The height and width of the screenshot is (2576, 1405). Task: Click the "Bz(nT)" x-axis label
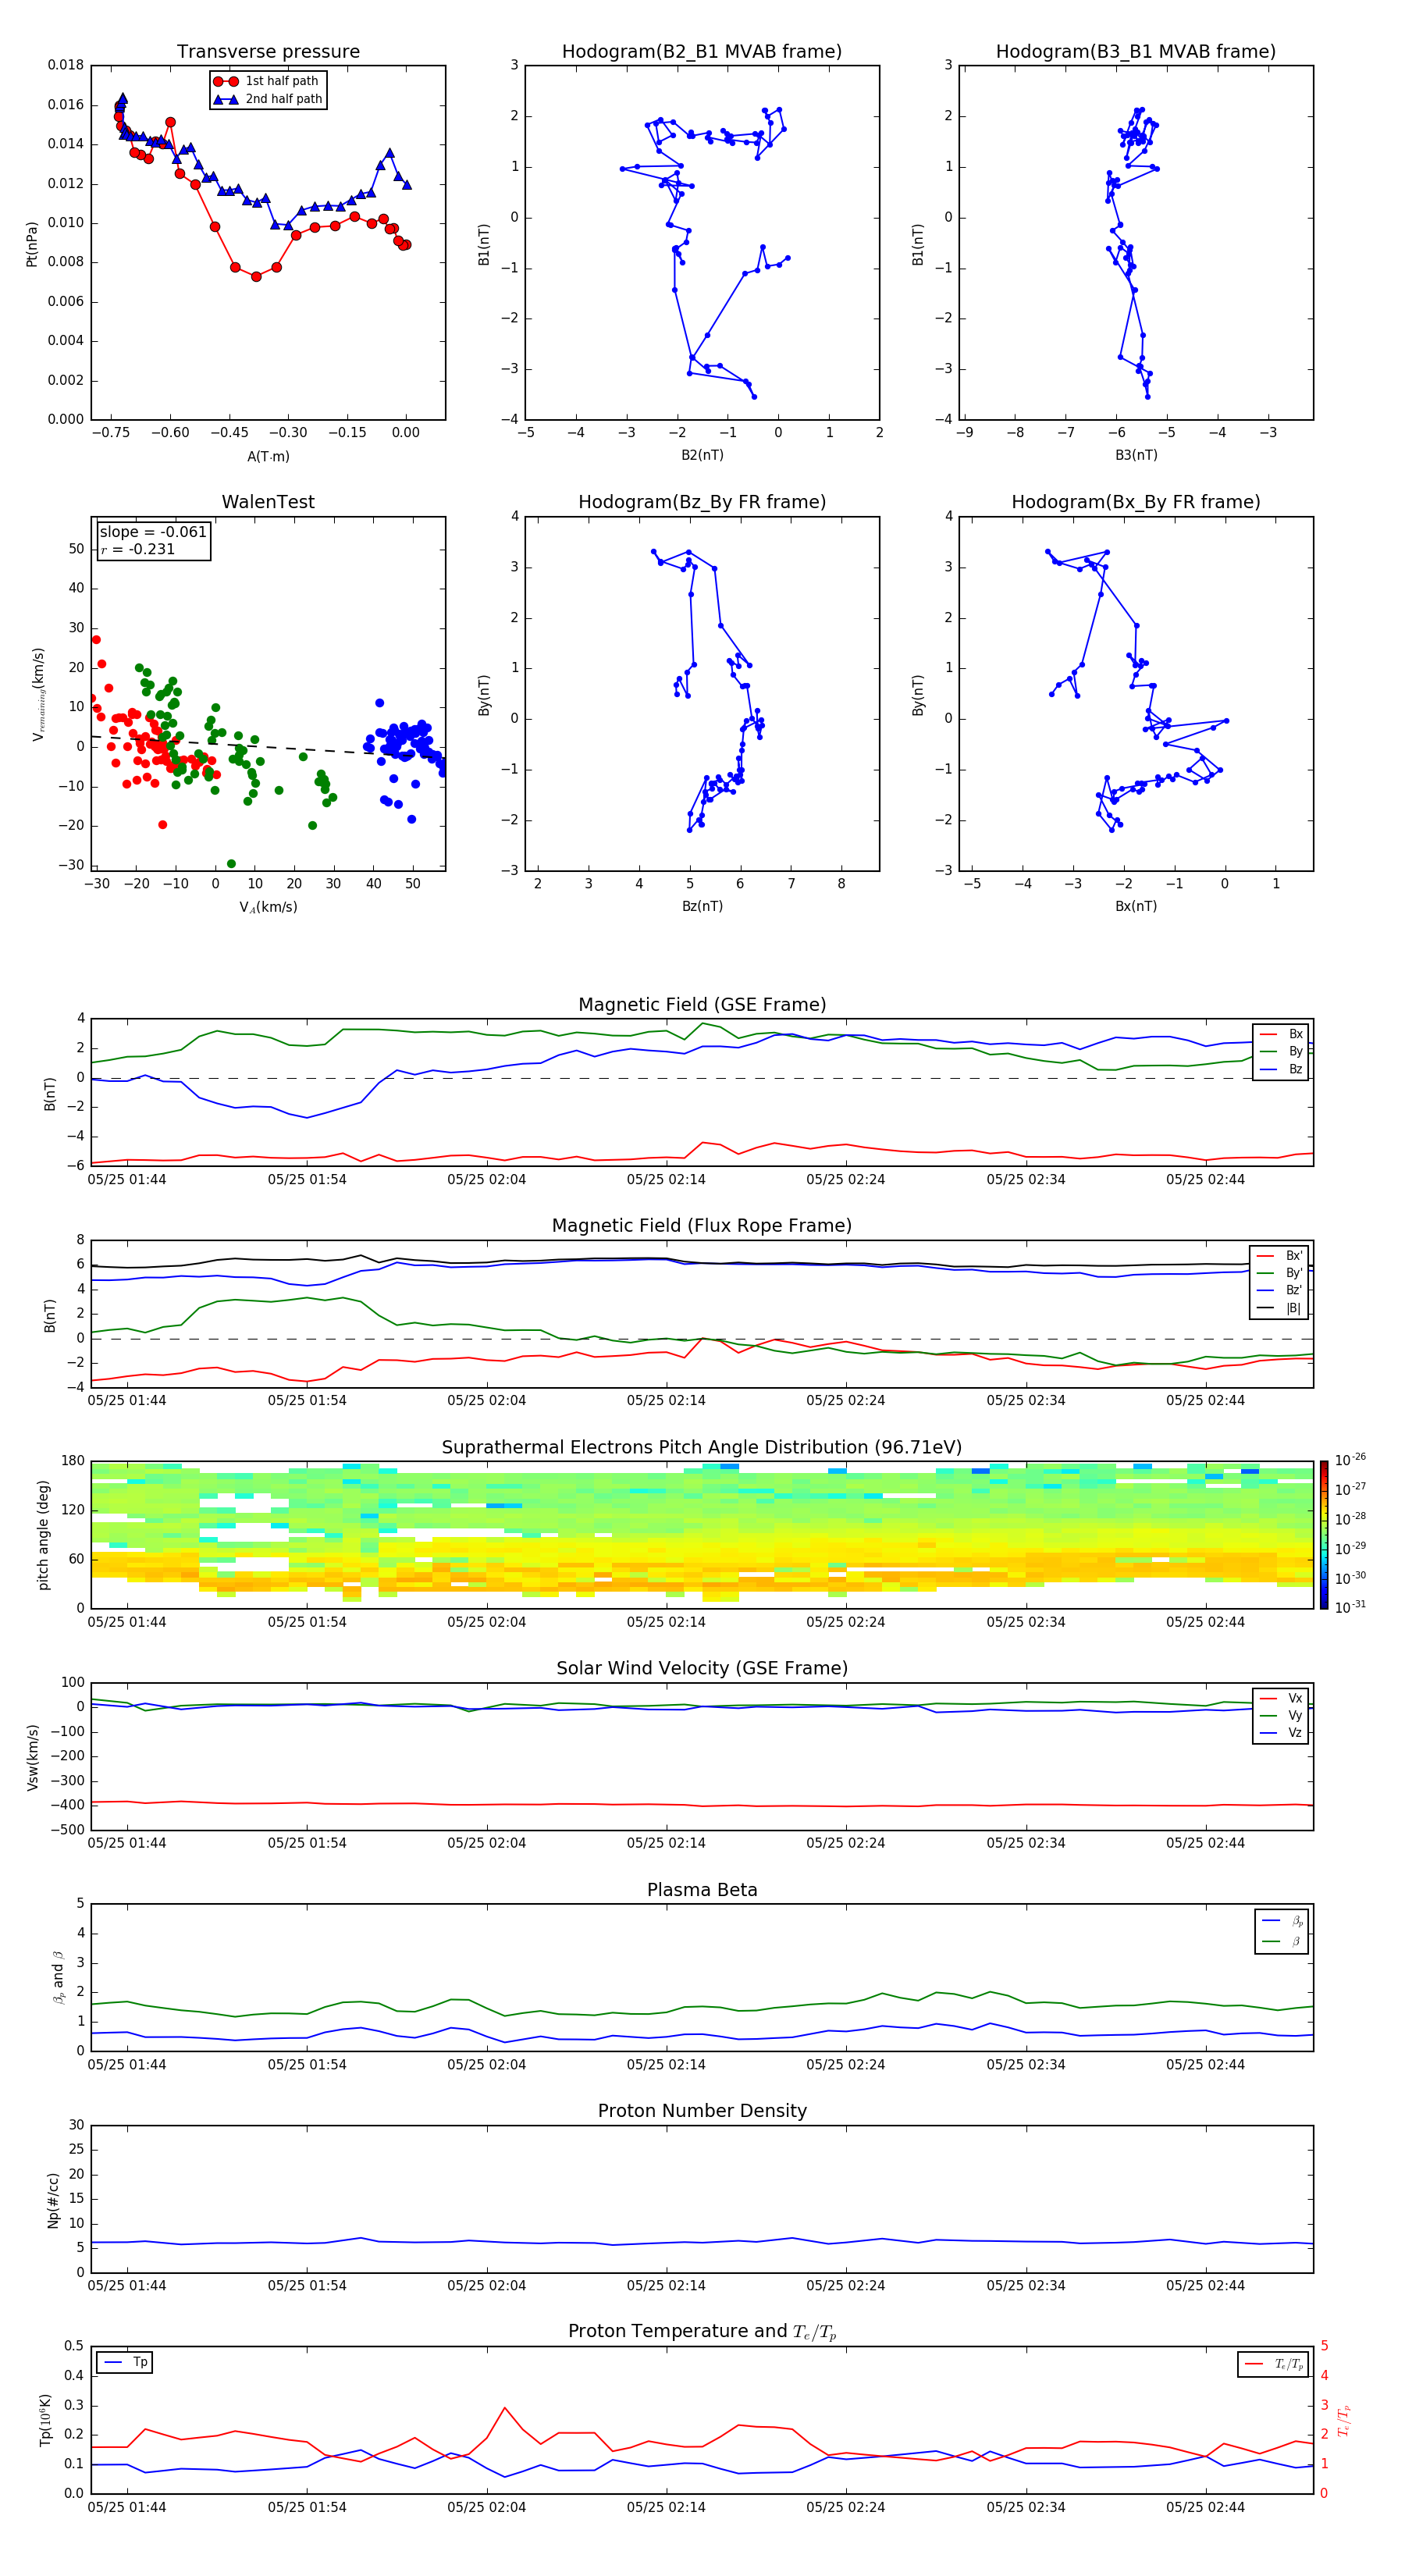(702, 906)
